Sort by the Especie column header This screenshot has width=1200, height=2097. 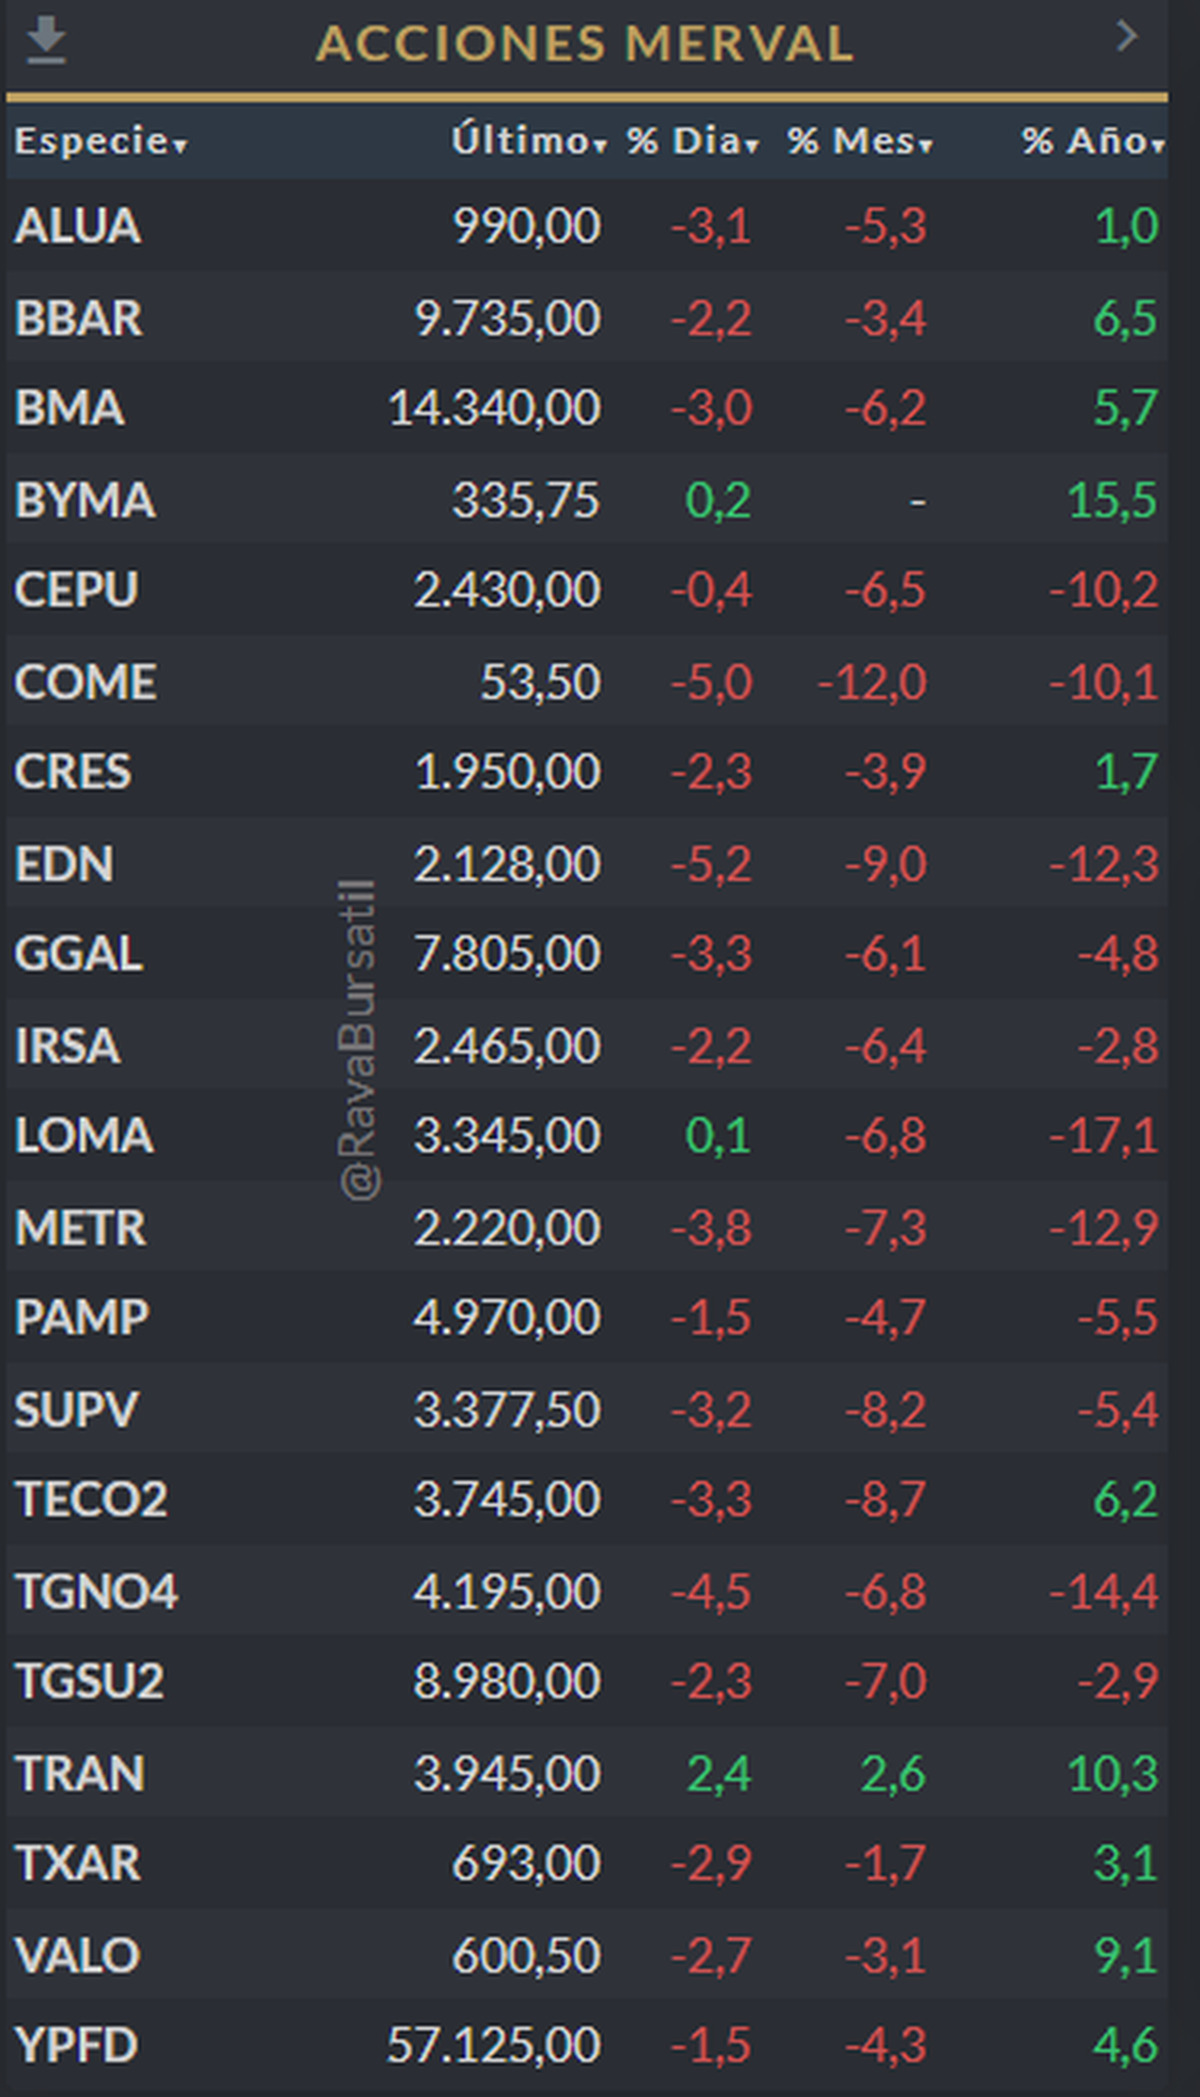(x=100, y=141)
